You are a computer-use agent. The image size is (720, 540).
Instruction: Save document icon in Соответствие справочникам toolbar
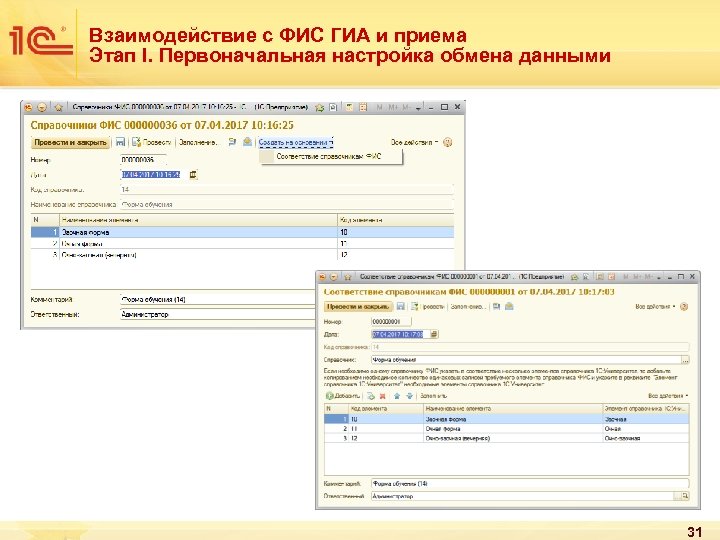tap(401, 306)
